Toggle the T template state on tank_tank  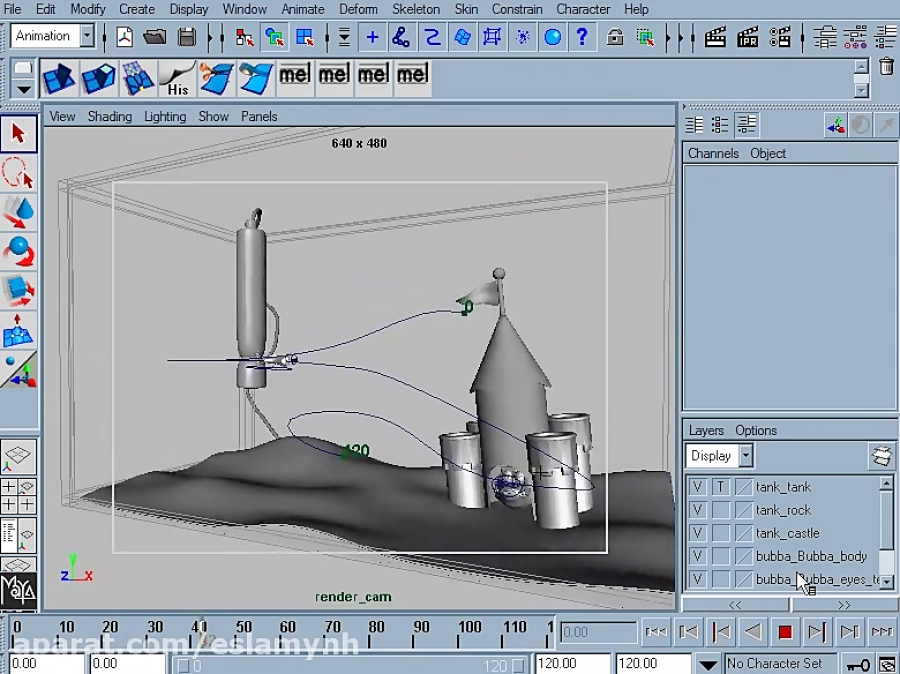pos(720,487)
